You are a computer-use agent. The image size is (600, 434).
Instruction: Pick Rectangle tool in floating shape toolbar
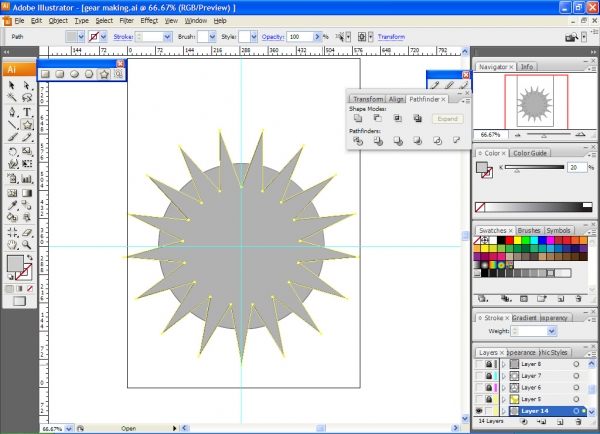(x=46, y=74)
